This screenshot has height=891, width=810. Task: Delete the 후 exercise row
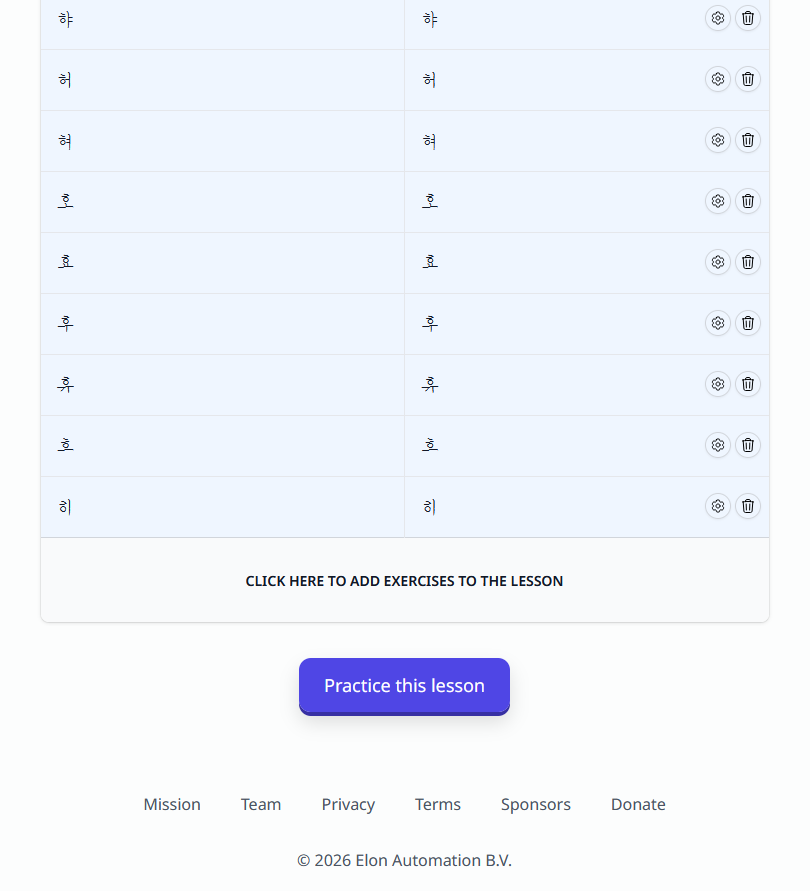coord(747,323)
